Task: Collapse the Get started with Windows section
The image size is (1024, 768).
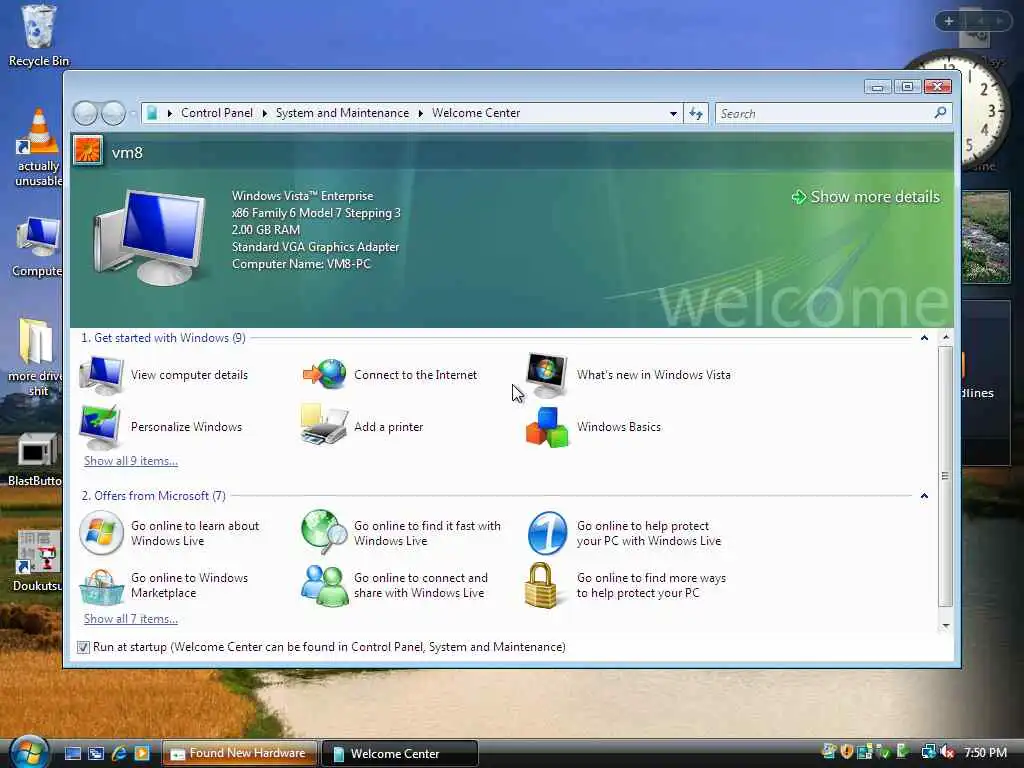Action: tap(924, 338)
